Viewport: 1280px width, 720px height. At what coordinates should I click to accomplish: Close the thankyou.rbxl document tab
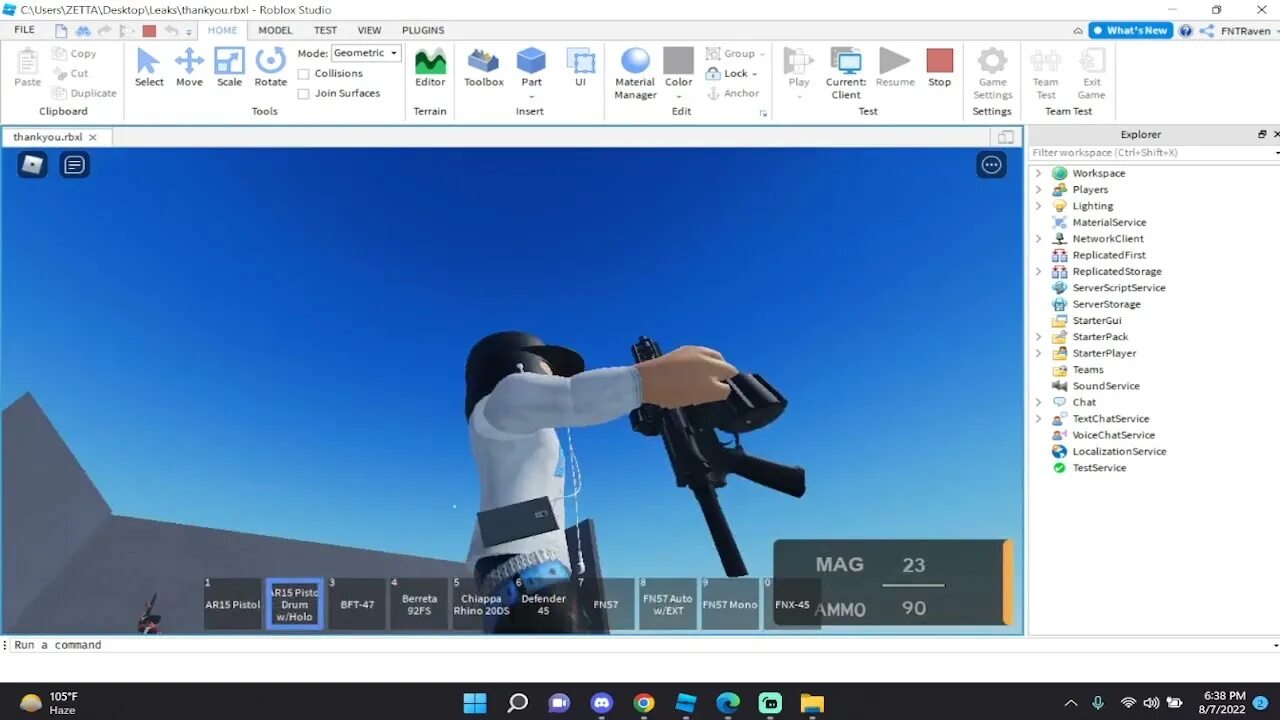93,137
